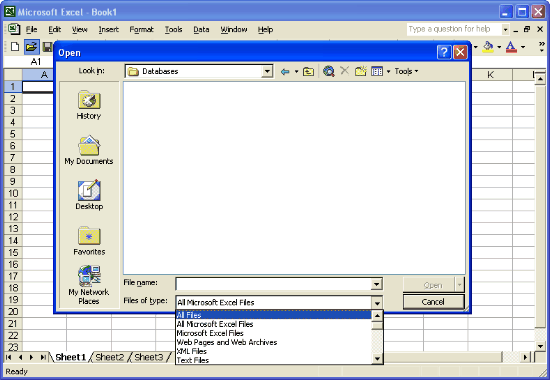550x380 pixels.
Task: Select XML Files in the type list
Action: [x=273, y=351]
